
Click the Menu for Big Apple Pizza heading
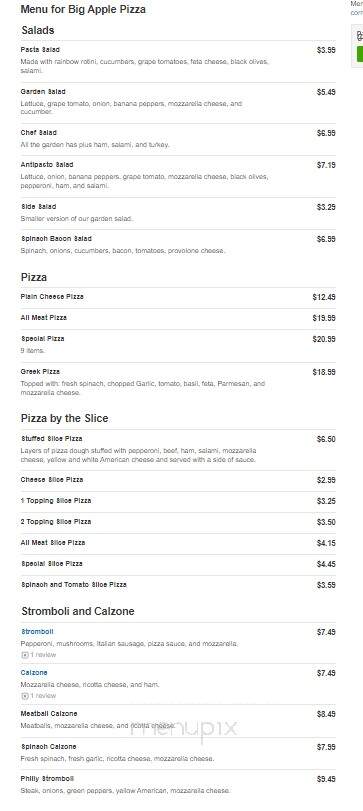(83, 9)
